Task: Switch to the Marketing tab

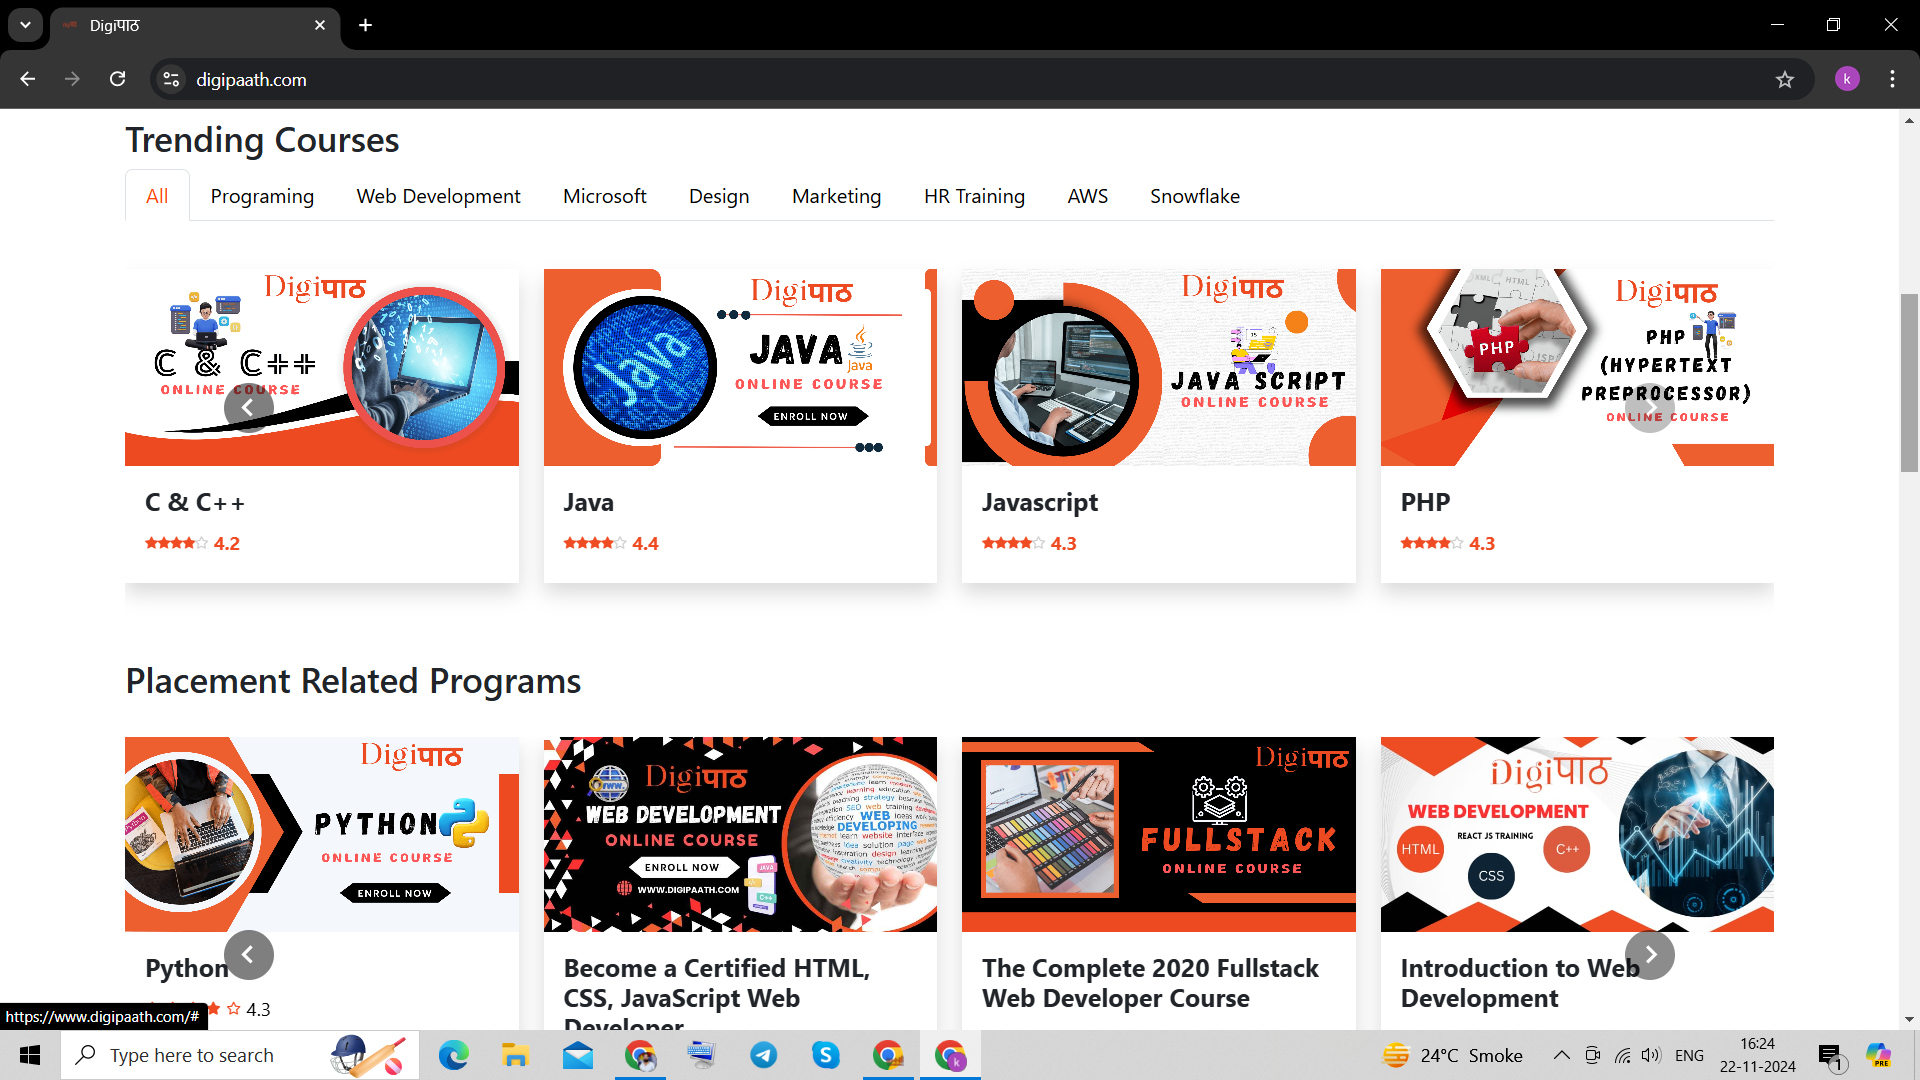Action: point(836,196)
